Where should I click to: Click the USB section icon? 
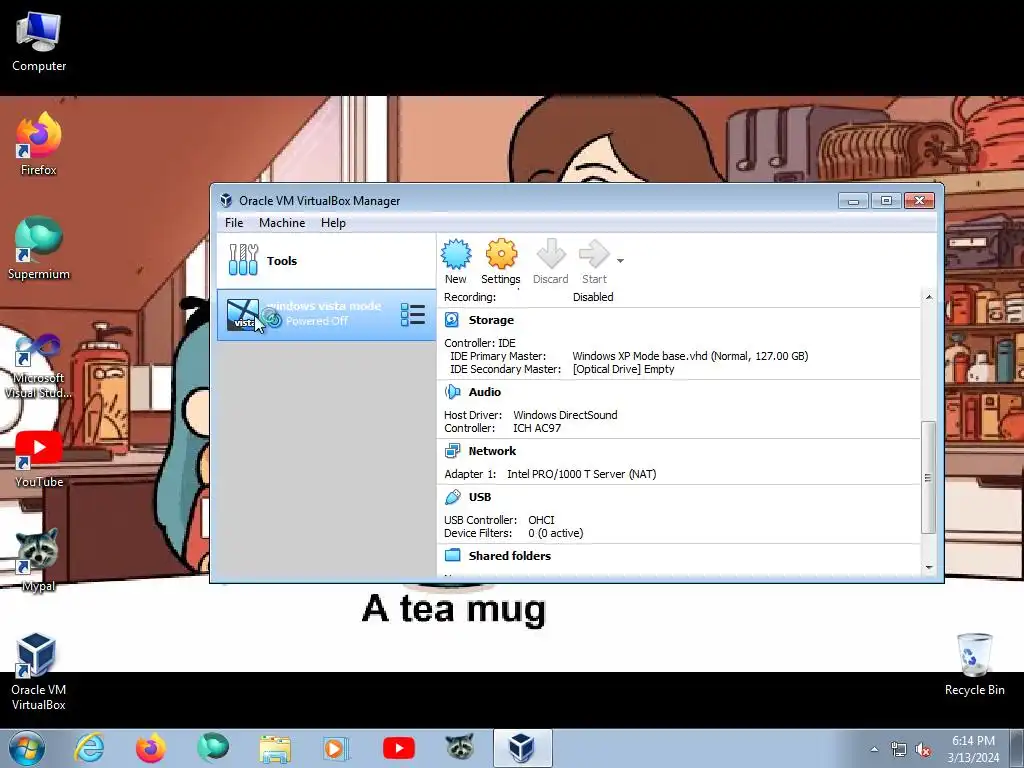(452, 497)
